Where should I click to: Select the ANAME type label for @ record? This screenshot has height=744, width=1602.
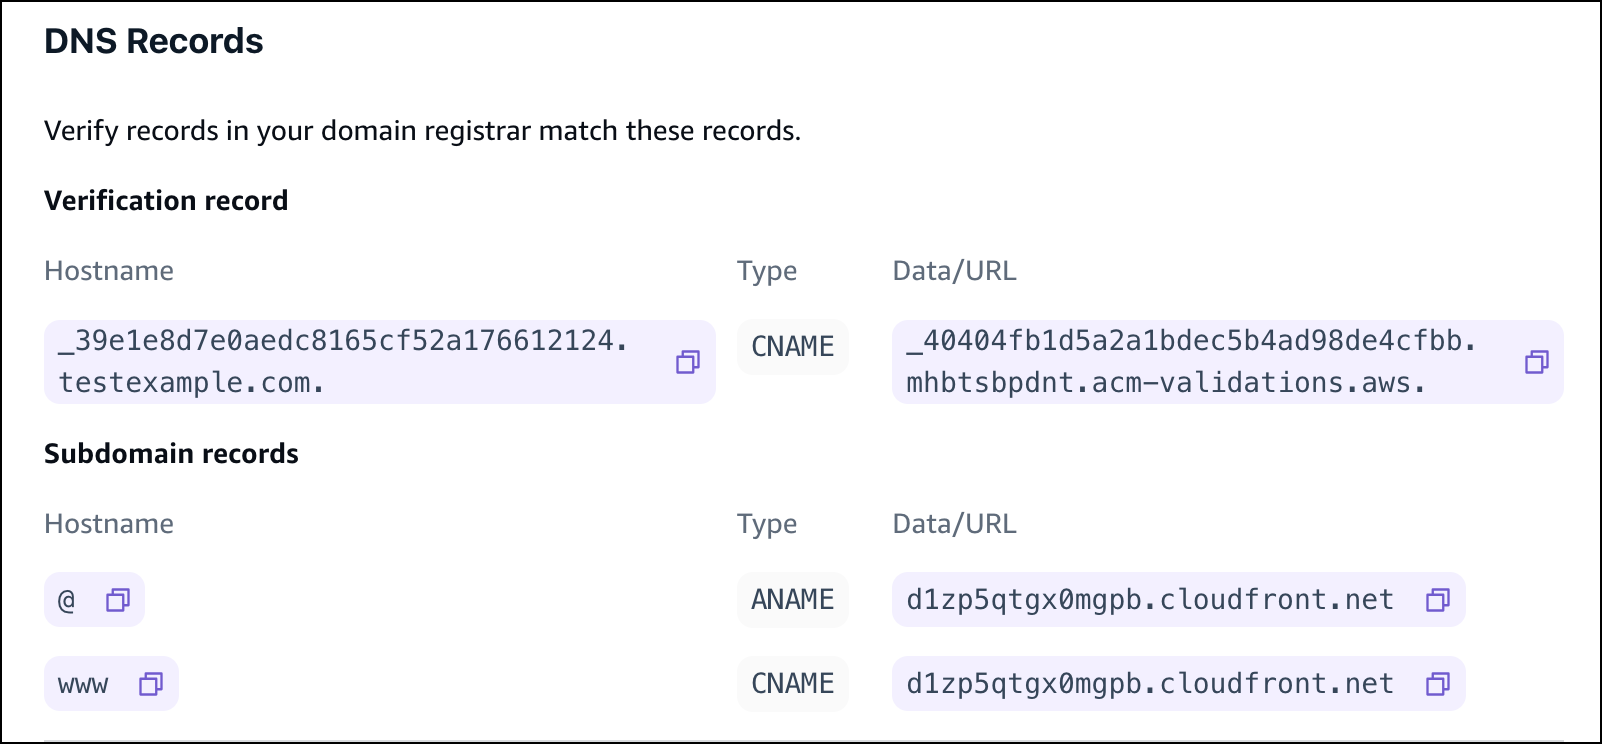[x=792, y=600]
